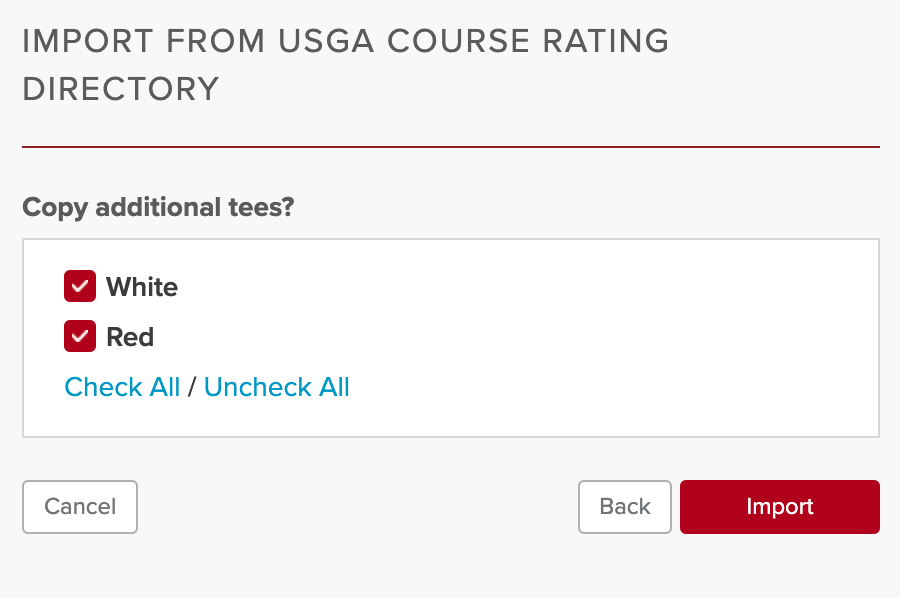900x598 pixels.
Task: Click the Import From USGA Course Rating title
Action: click(x=346, y=64)
